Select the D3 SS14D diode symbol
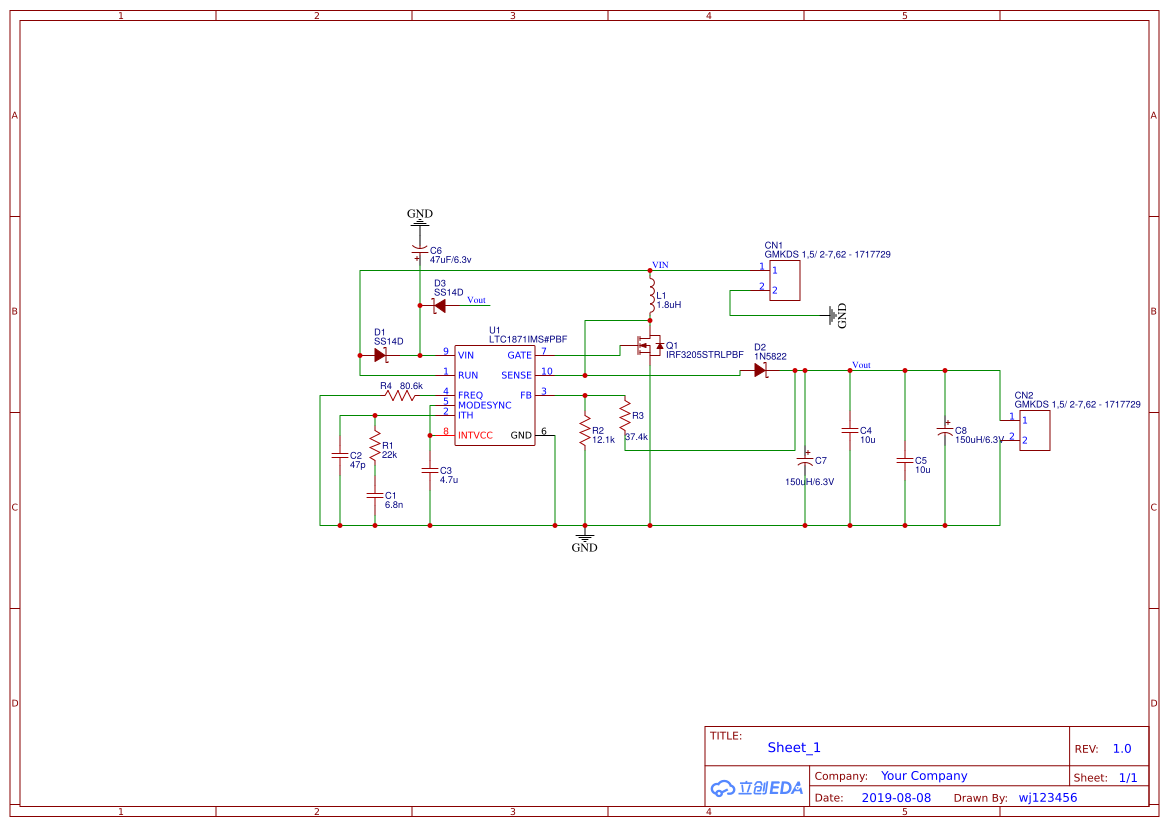Viewport: 1169px width, 827px height. tap(438, 305)
